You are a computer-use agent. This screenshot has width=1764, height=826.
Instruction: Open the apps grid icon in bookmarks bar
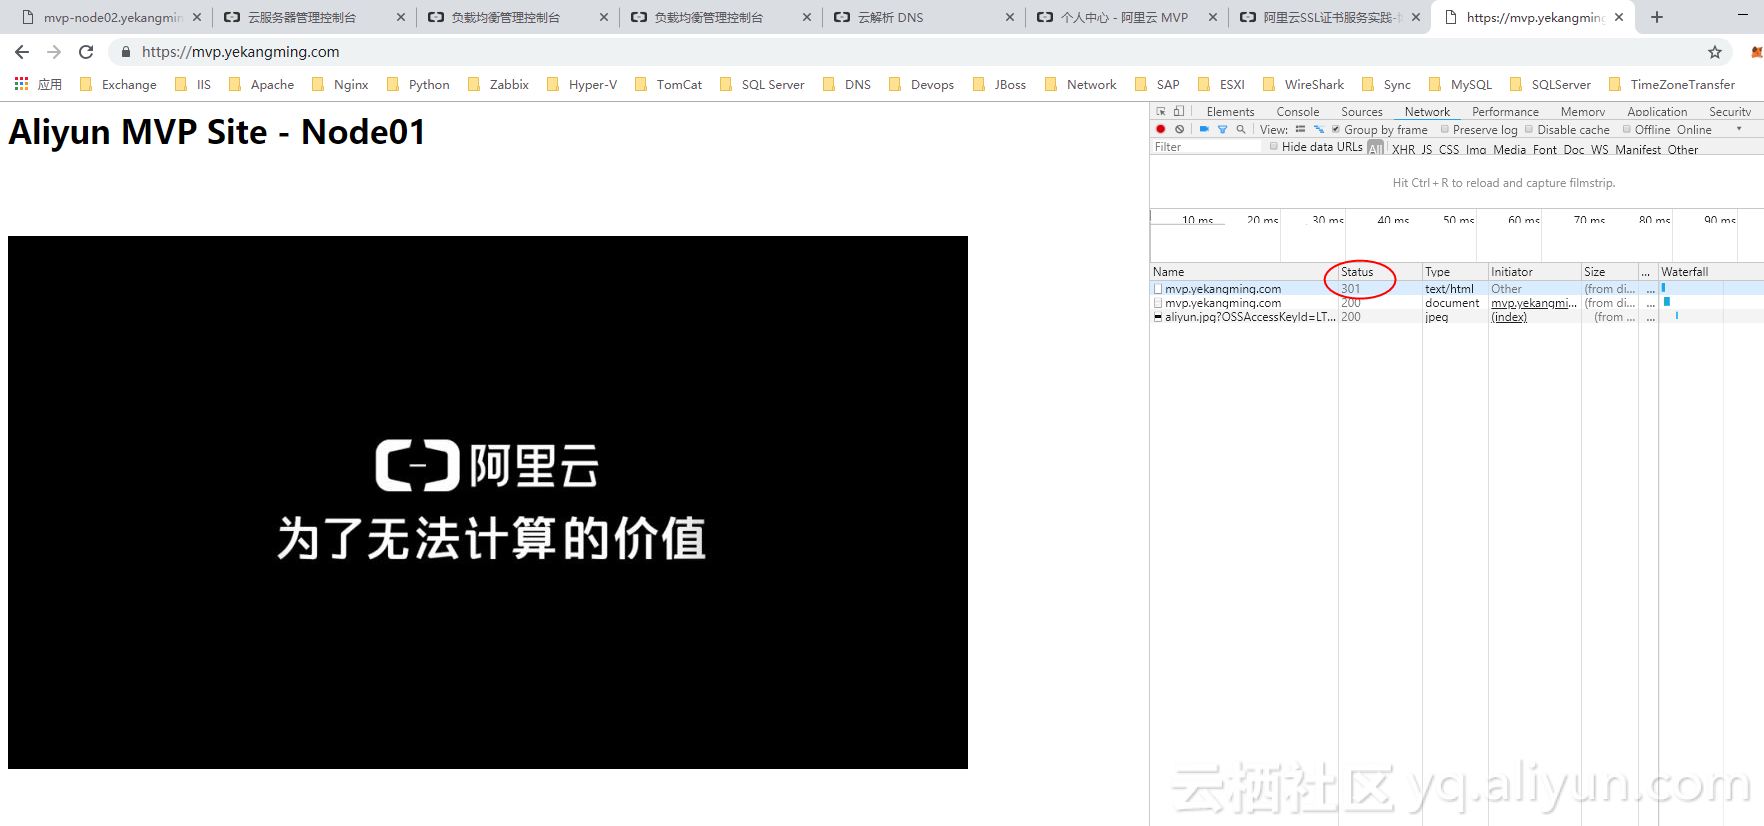click(21, 84)
